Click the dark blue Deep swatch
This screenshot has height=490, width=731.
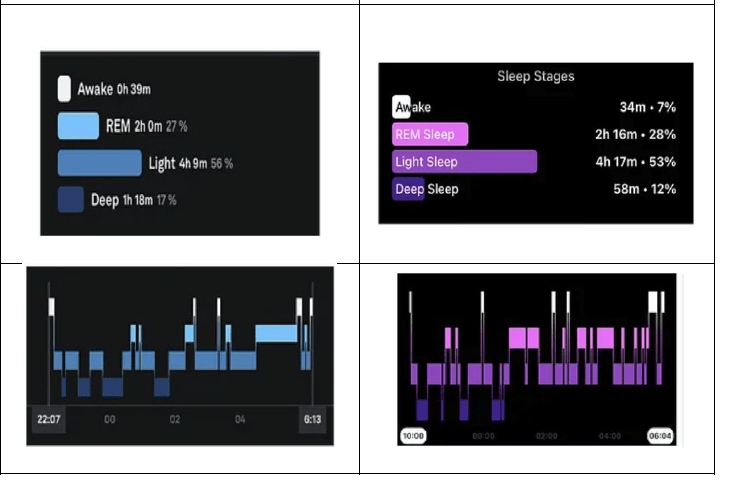[x=71, y=199]
